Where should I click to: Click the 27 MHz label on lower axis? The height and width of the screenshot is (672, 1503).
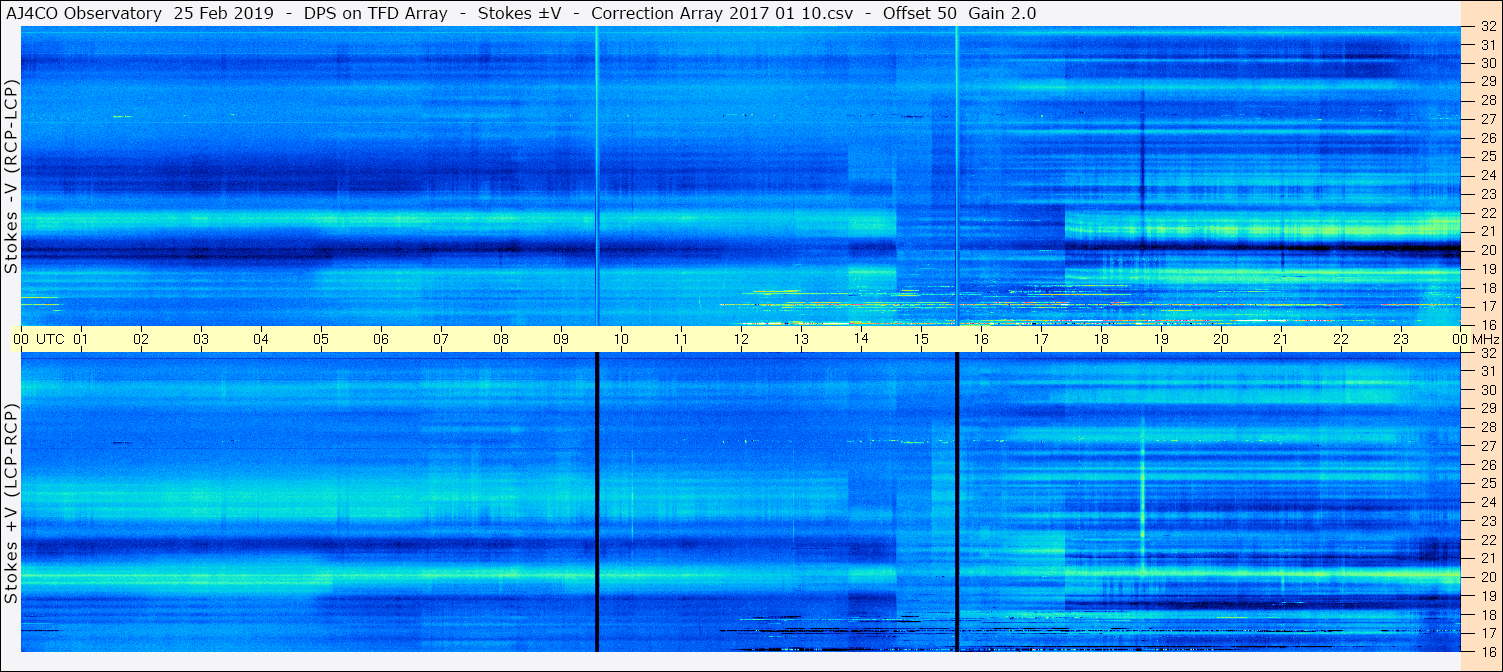tap(1487, 446)
